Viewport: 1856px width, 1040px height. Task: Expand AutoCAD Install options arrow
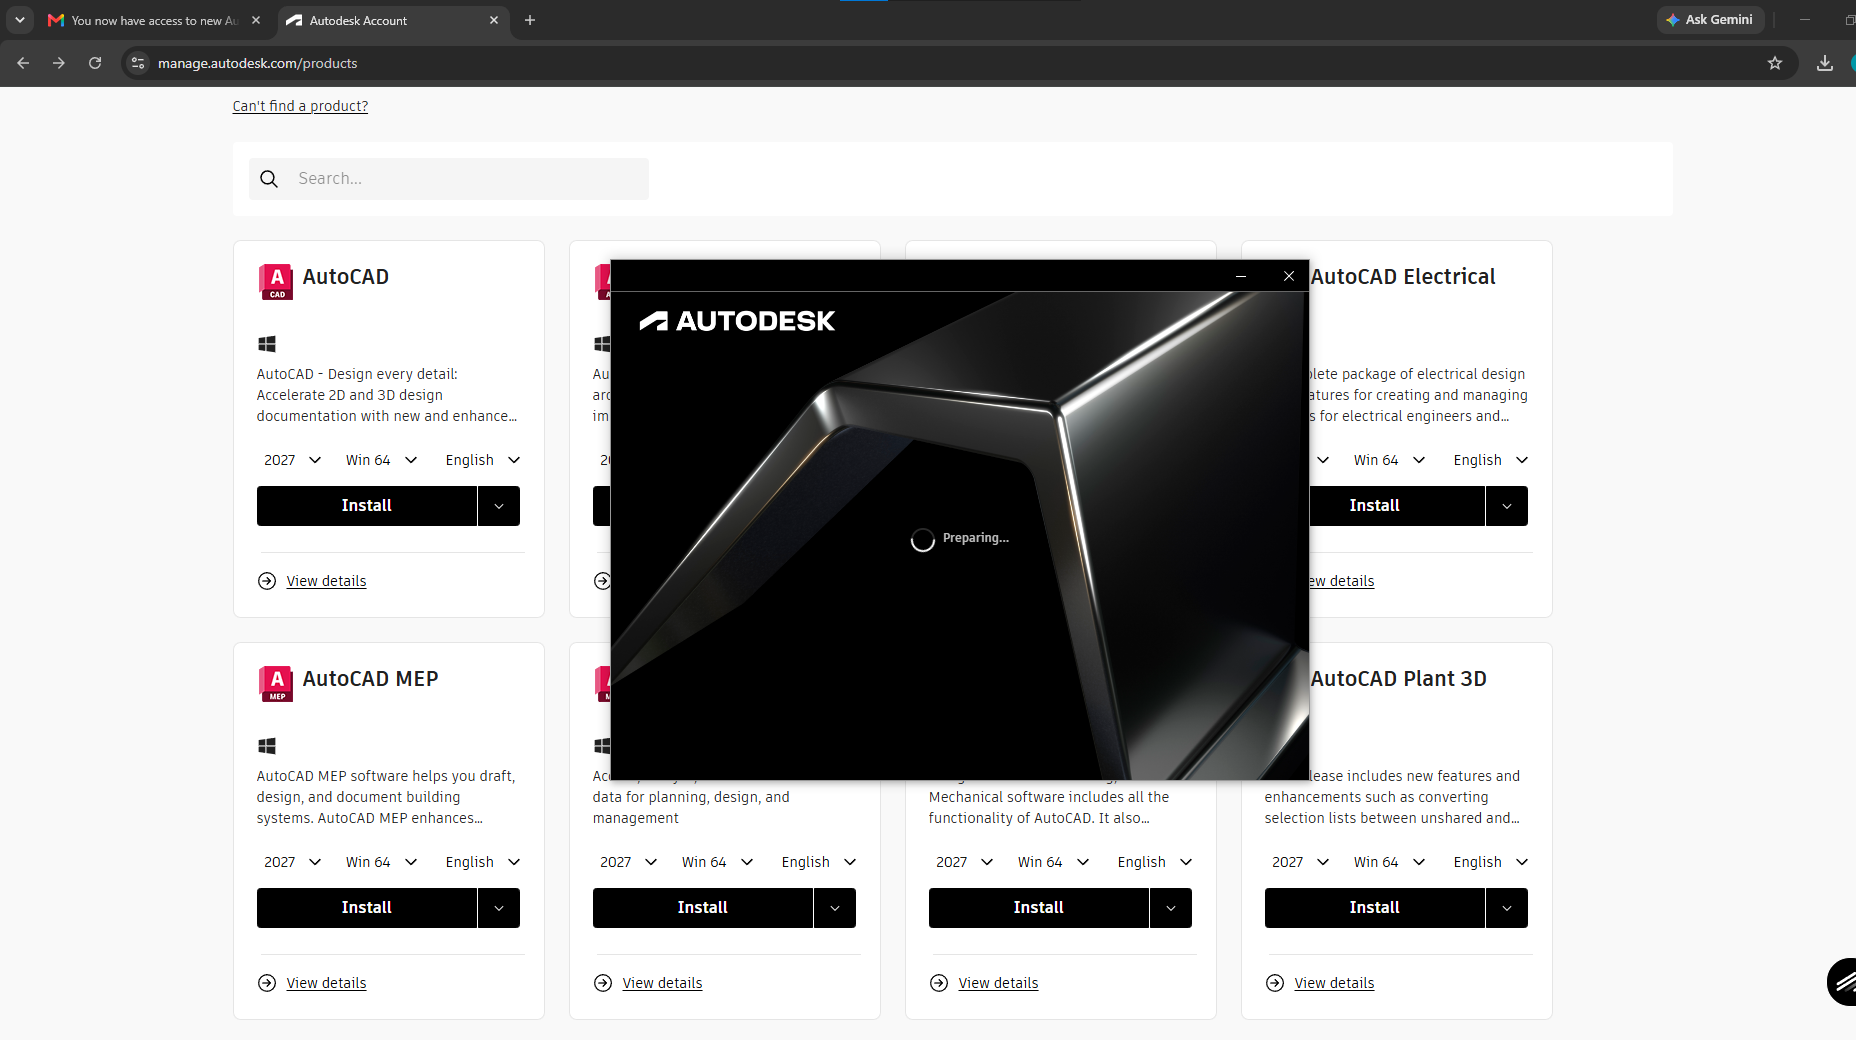pos(499,506)
